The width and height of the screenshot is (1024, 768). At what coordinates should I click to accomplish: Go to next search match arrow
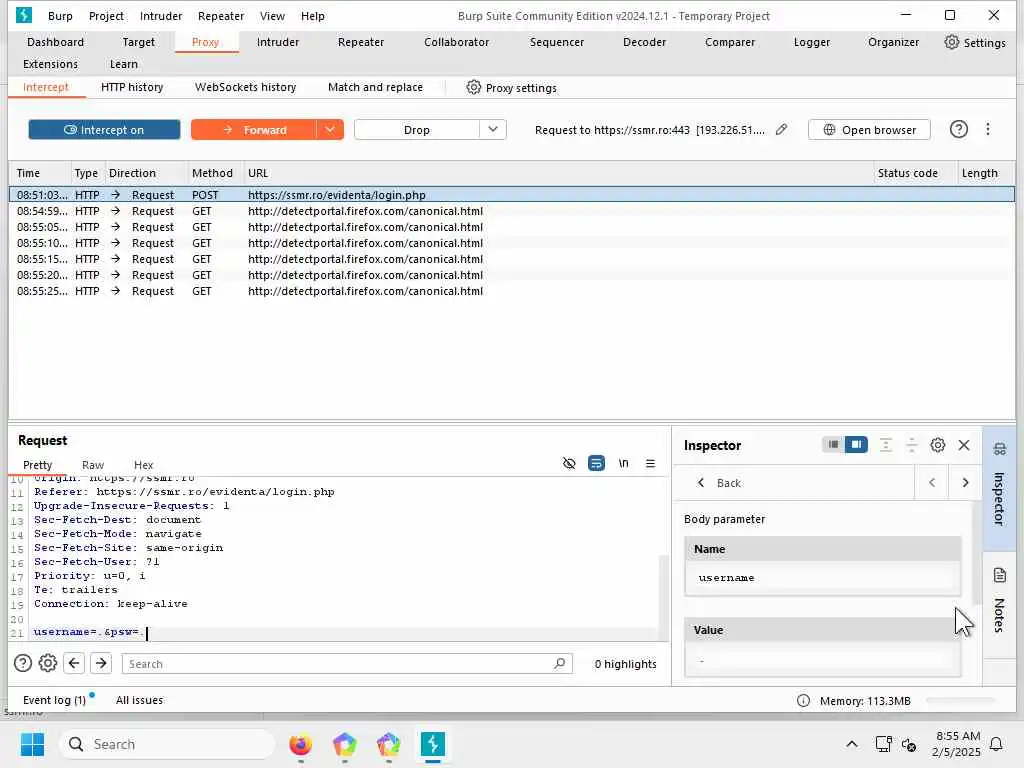point(101,664)
